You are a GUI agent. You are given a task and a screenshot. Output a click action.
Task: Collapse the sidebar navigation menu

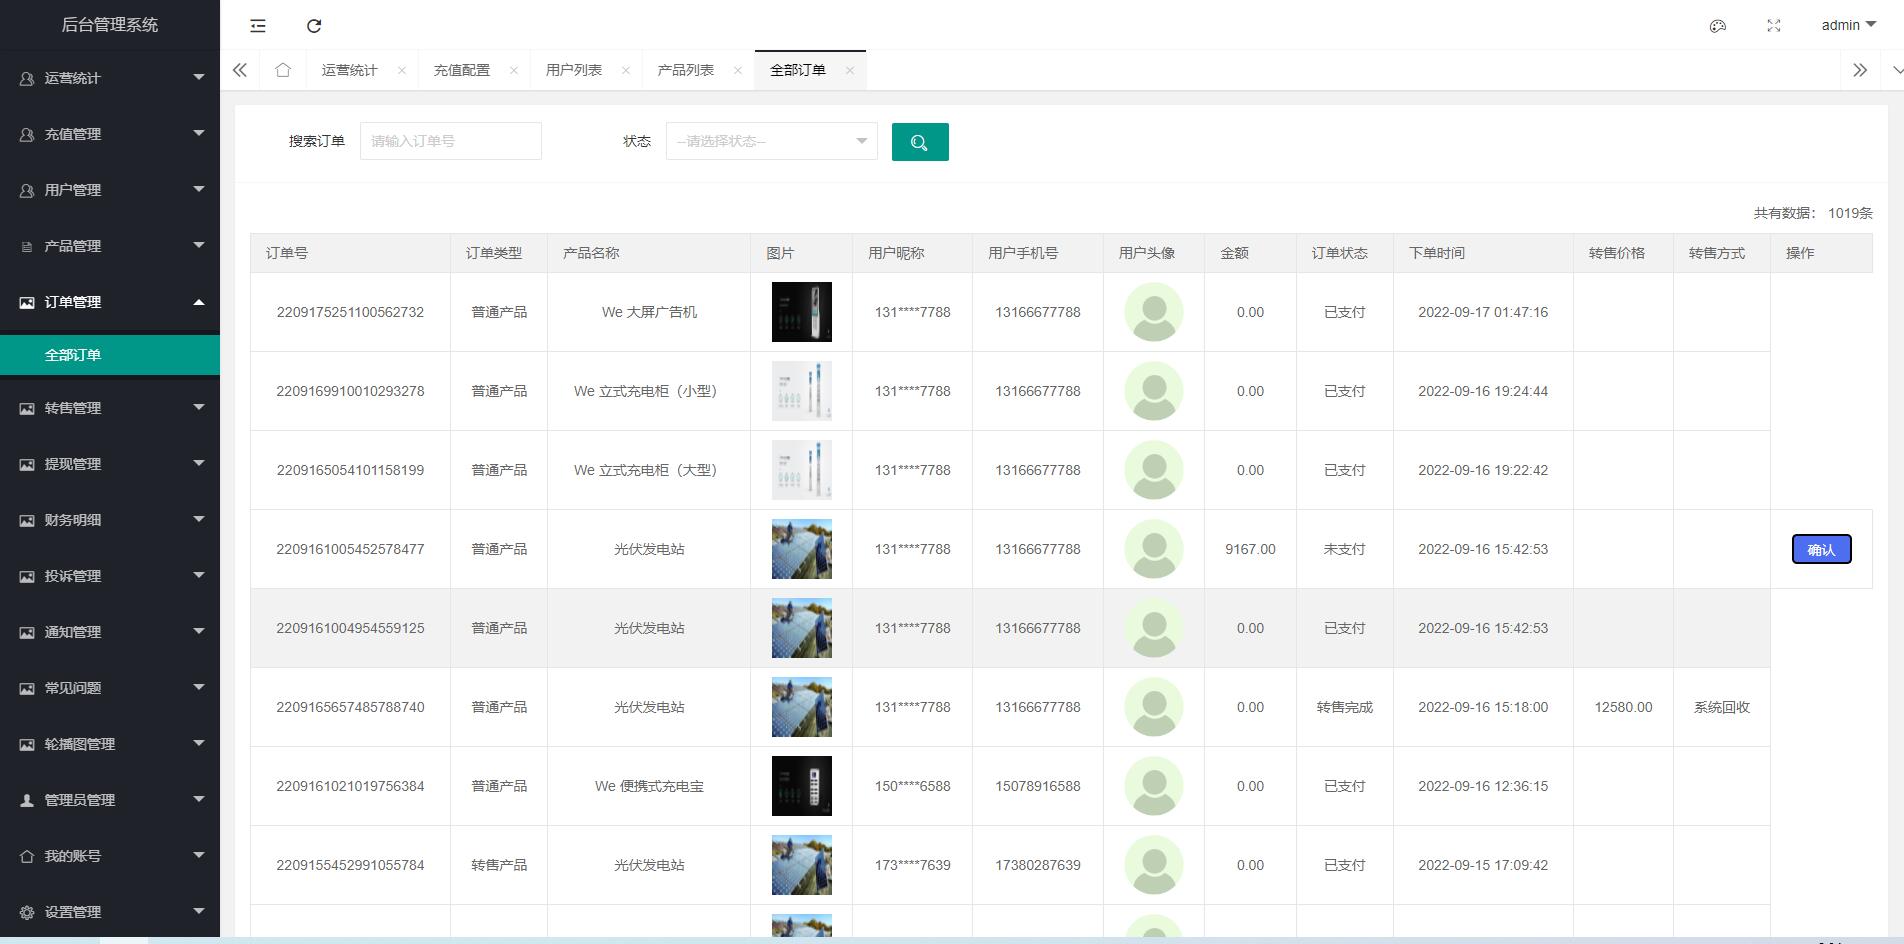pos(257,26)
